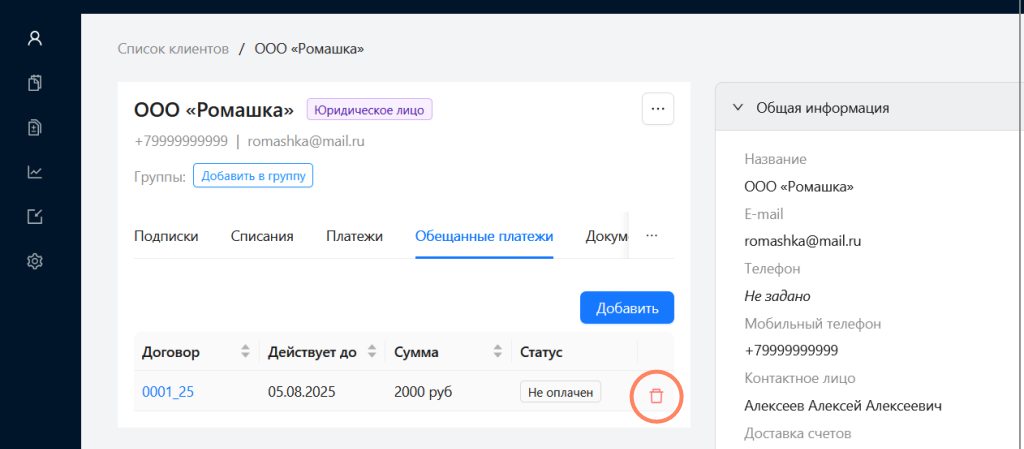Screen dimensions: 1024x449
Task: Click the ООО «Ромашка» card heading
Action: (214, 110)
